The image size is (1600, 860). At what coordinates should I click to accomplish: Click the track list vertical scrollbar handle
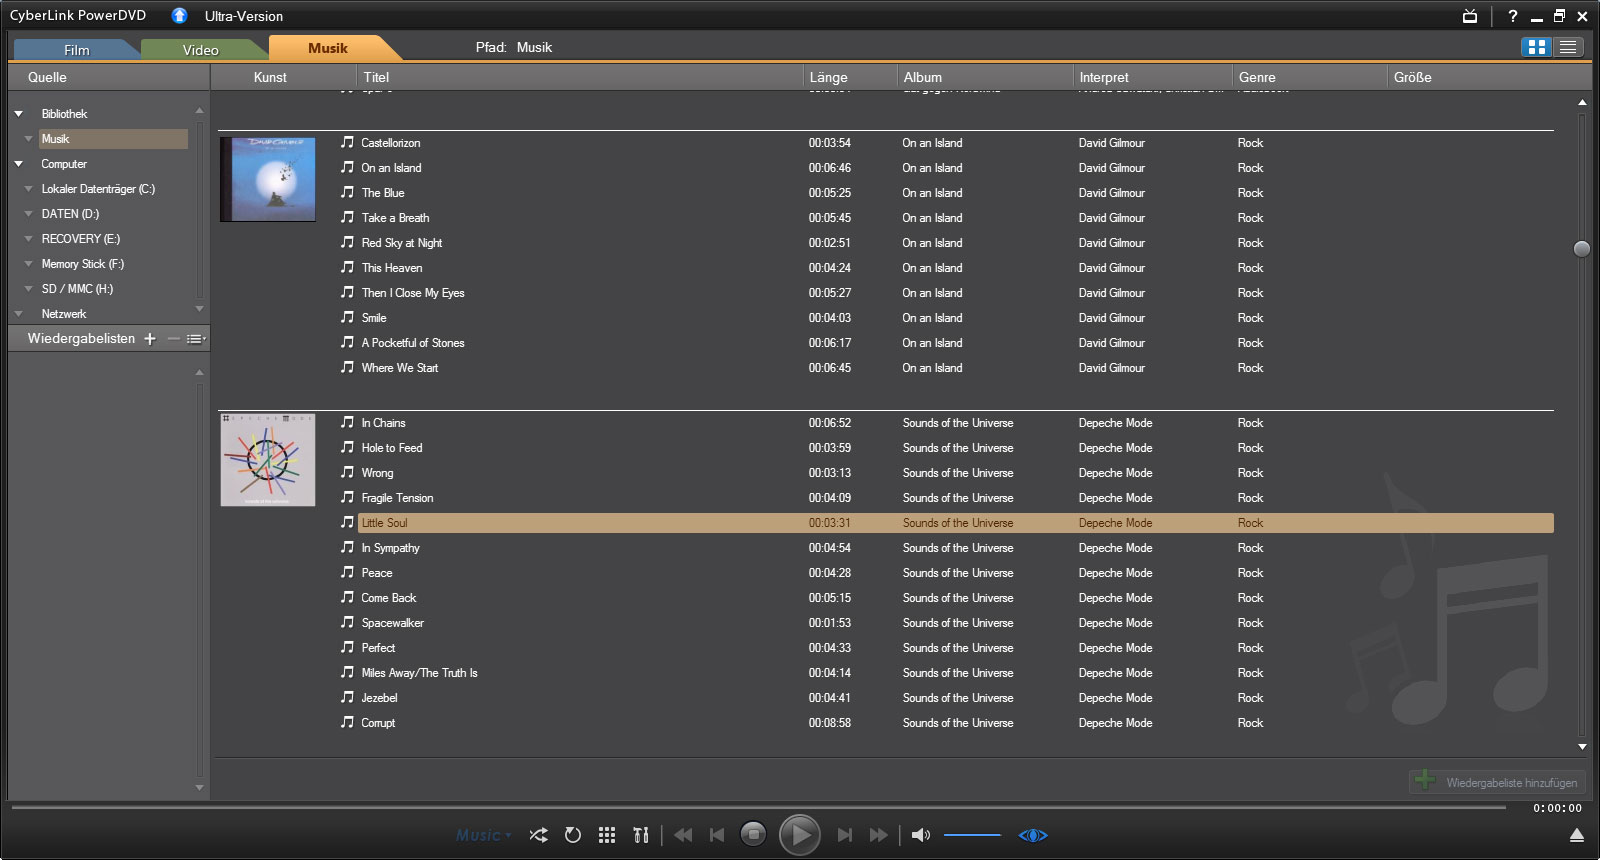point(1582,249)
